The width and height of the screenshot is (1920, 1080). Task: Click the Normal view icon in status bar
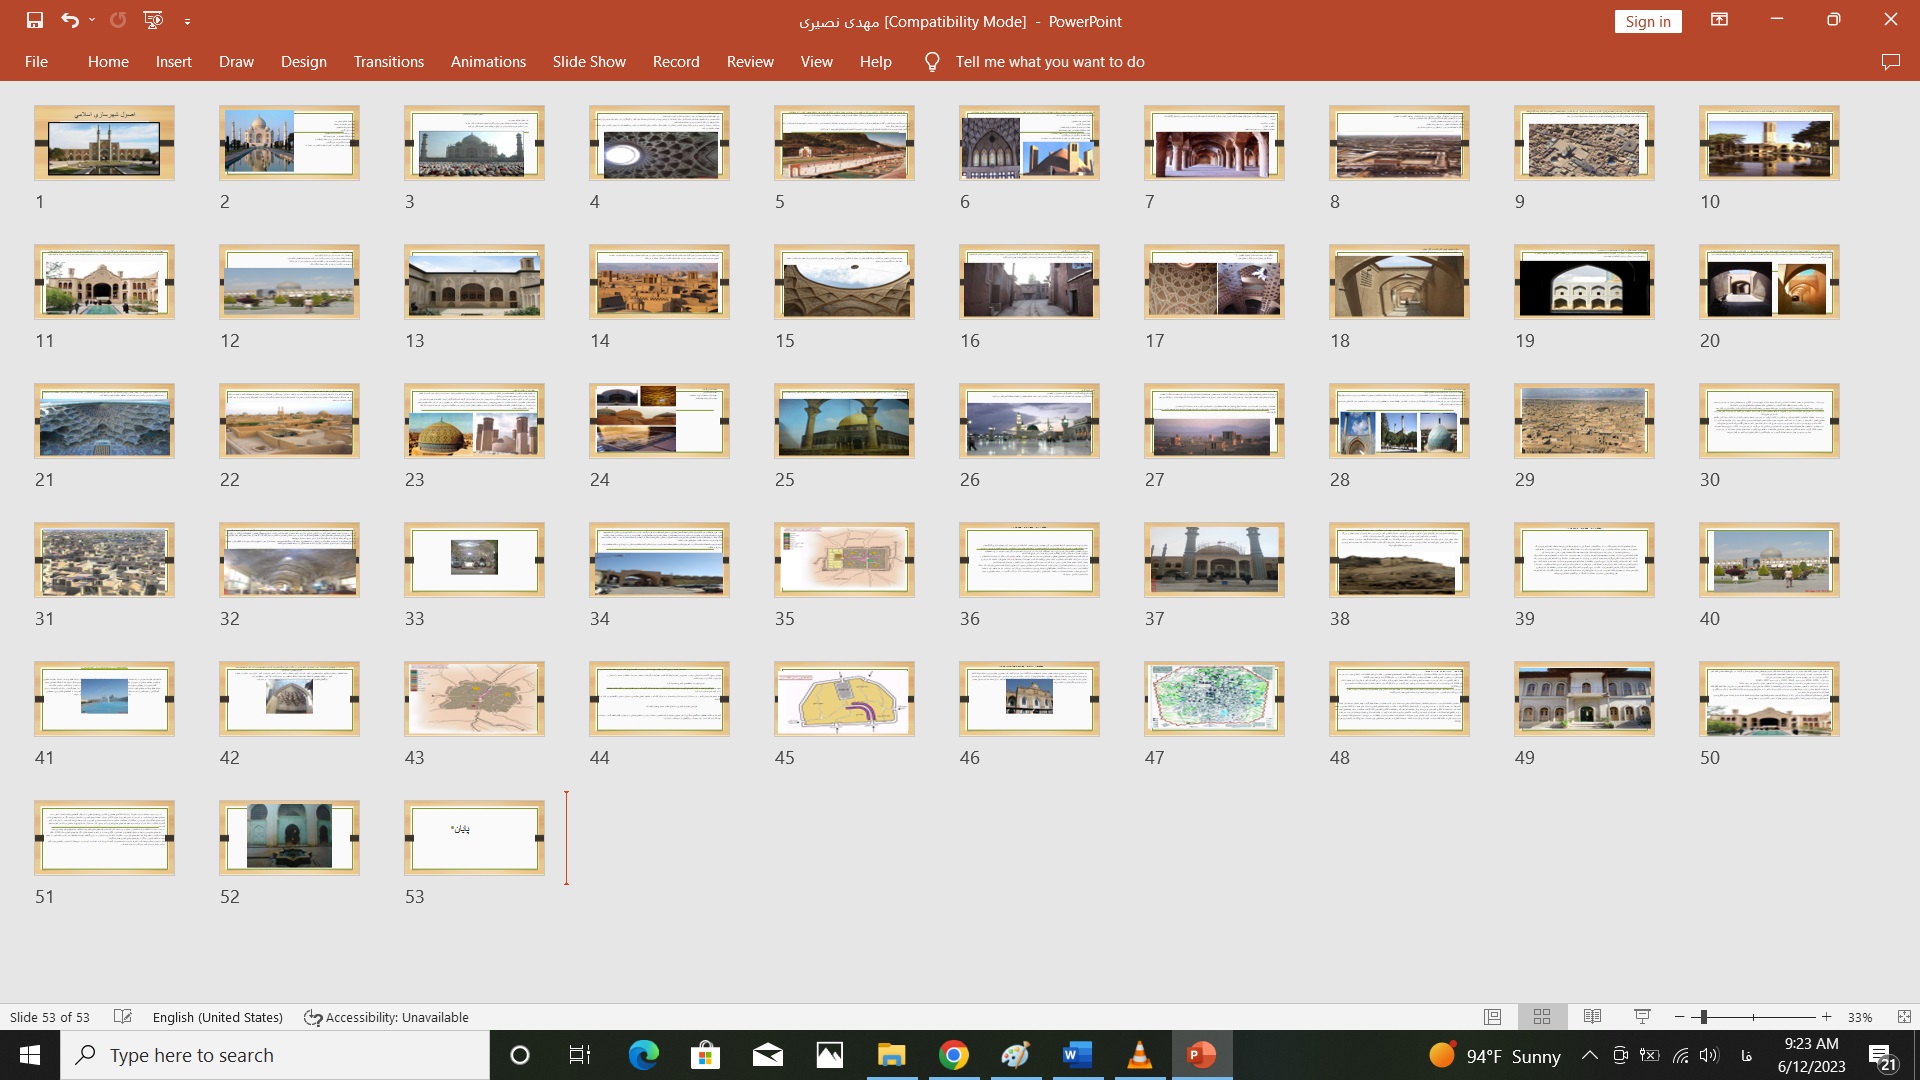click(1493, 1017)
